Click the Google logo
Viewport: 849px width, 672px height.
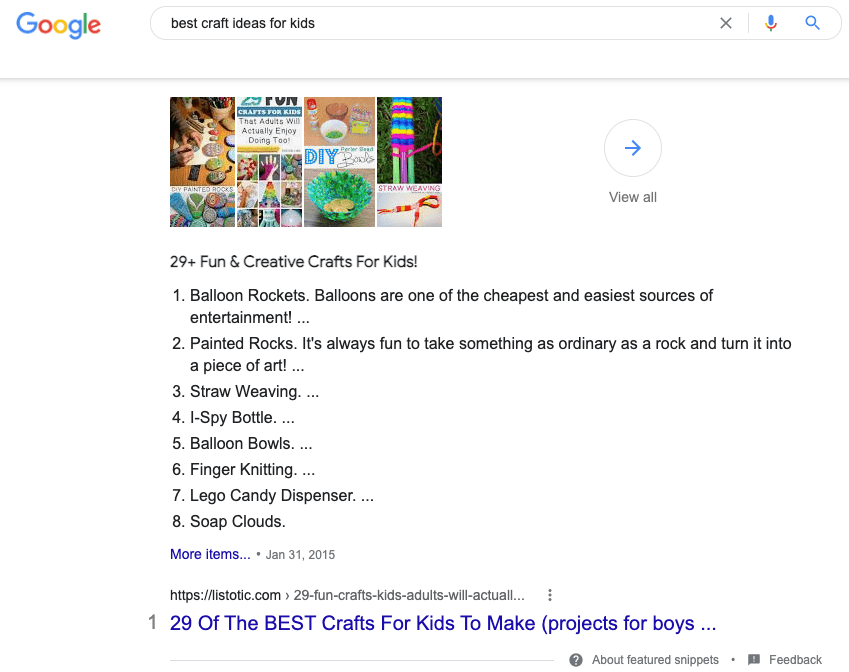58,25
